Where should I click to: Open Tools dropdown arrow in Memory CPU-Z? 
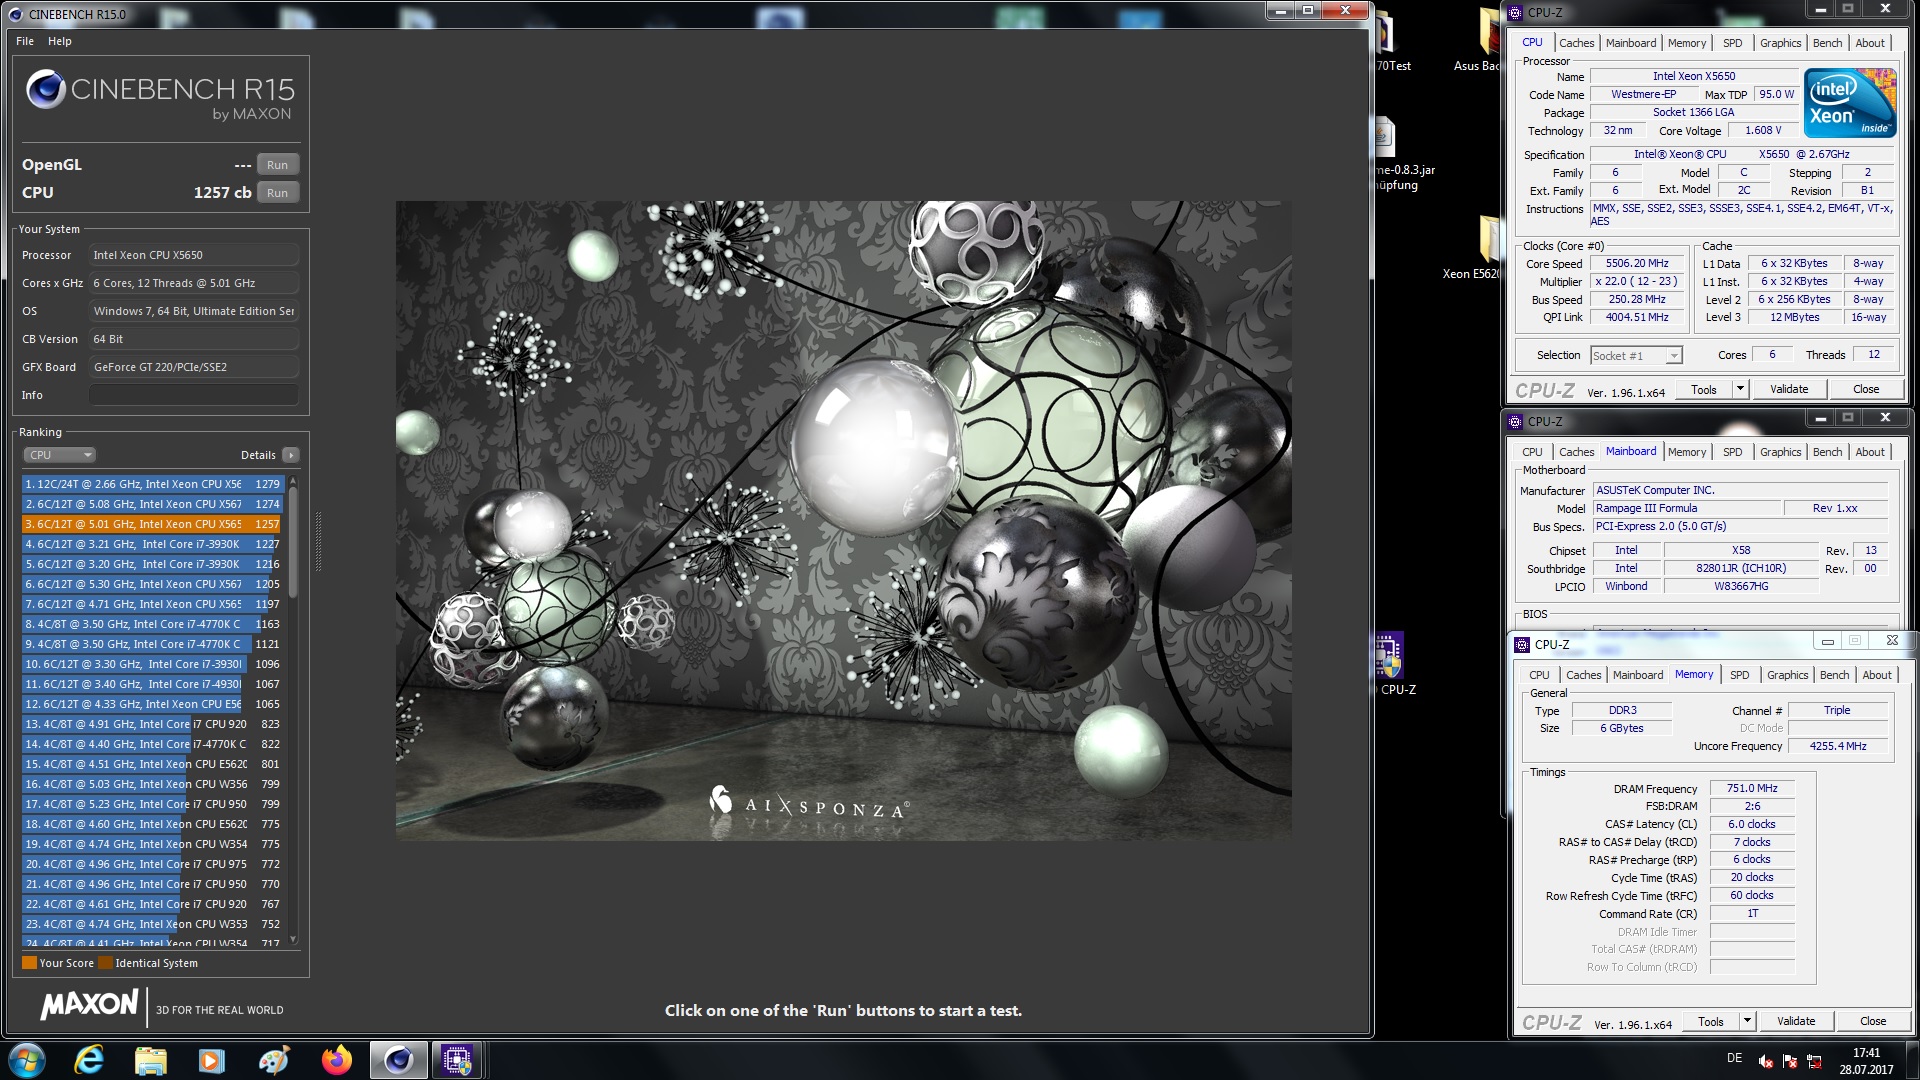1747,1021
